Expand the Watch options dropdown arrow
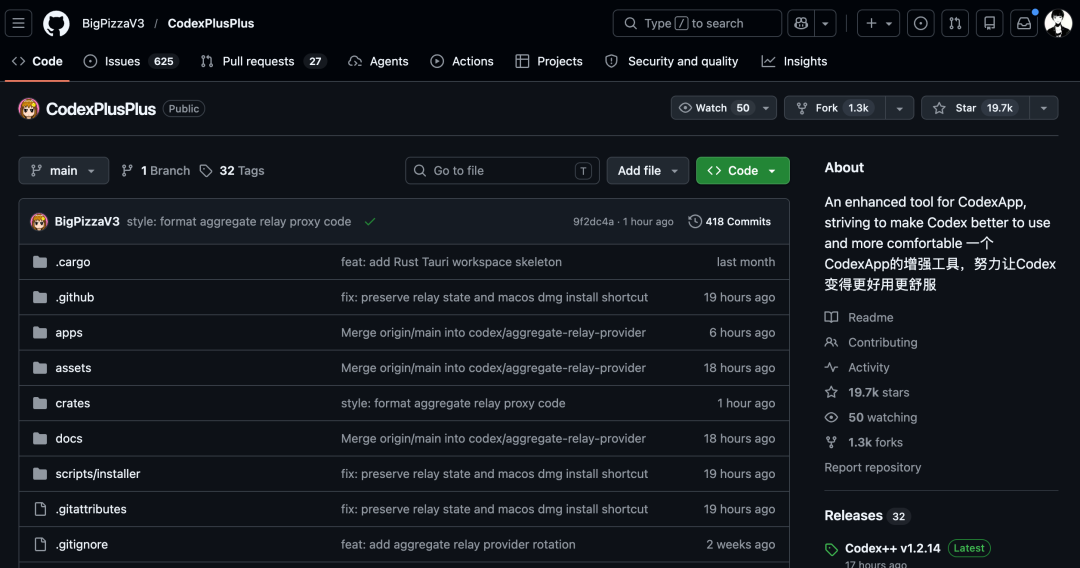 [766, 108]
